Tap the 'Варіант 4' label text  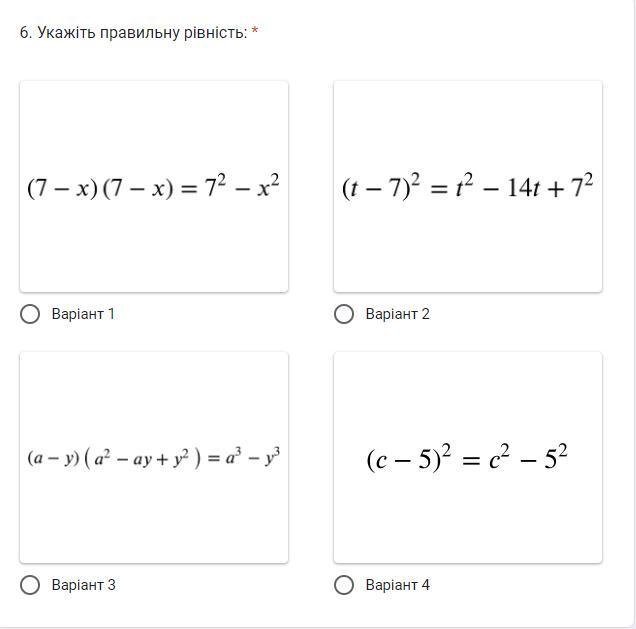397,585
